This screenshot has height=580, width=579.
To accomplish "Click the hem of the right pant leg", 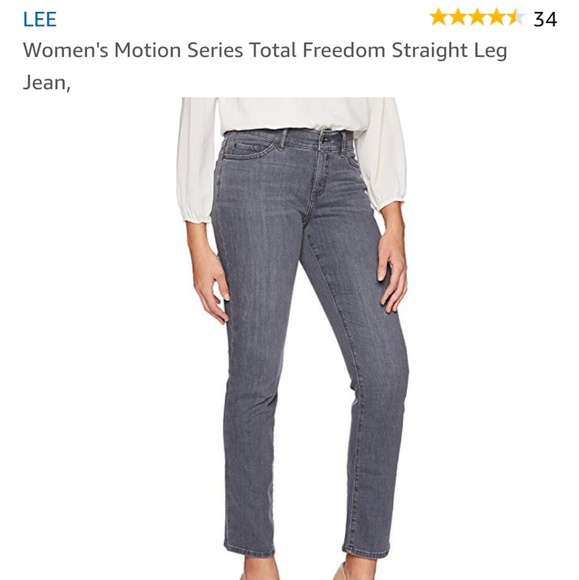I will tap(366, 549).
